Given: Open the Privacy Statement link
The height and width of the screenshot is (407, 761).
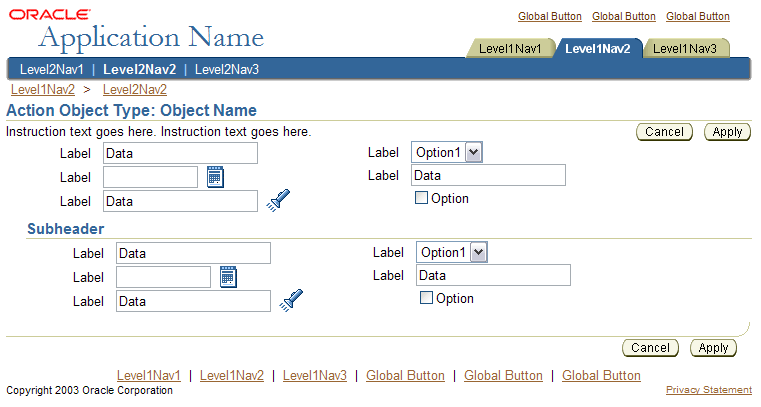Looking at the screenshot, I should coord(709,390).
